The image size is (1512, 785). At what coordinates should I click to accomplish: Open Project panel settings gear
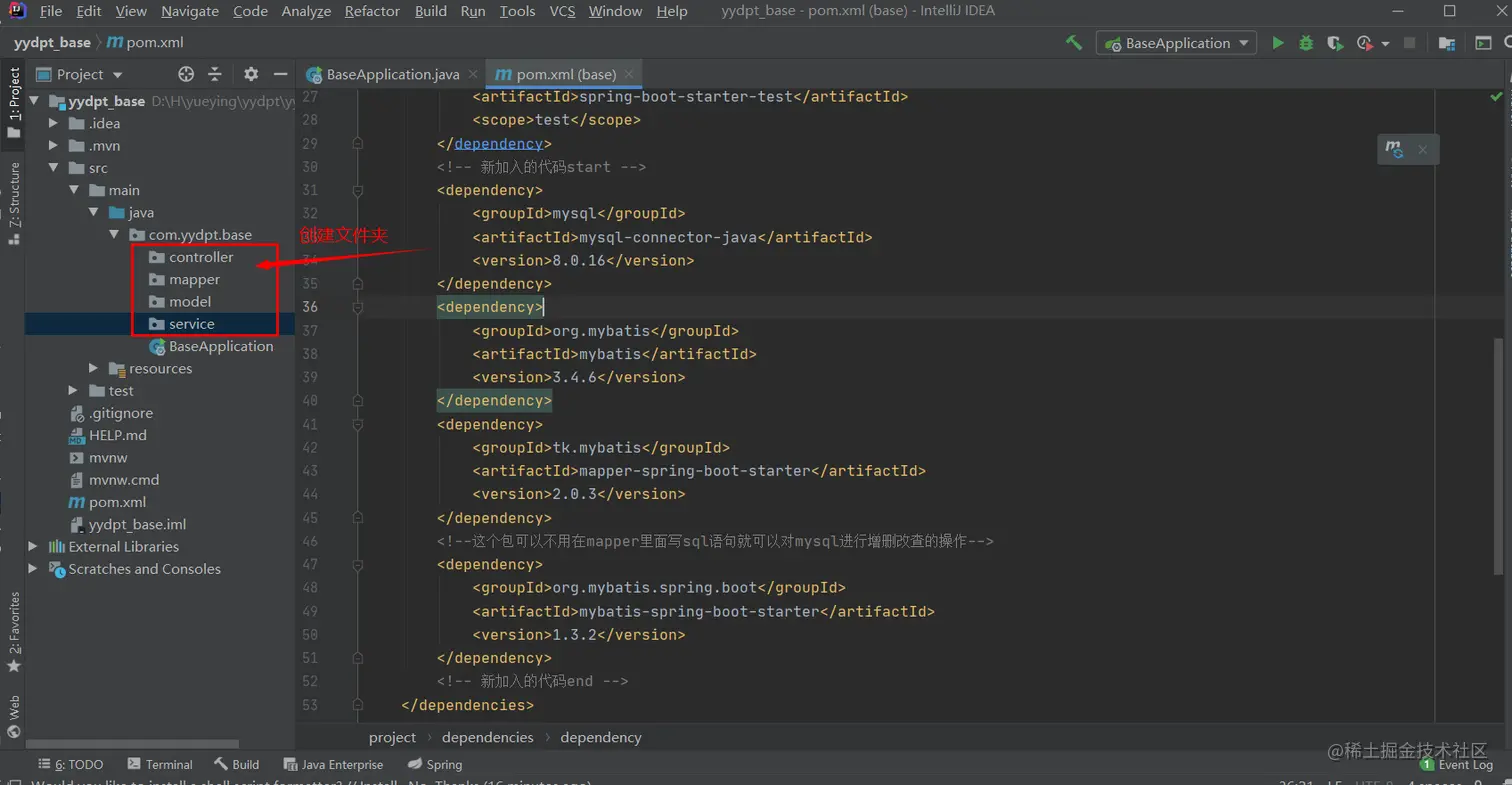tap(251, 74)
